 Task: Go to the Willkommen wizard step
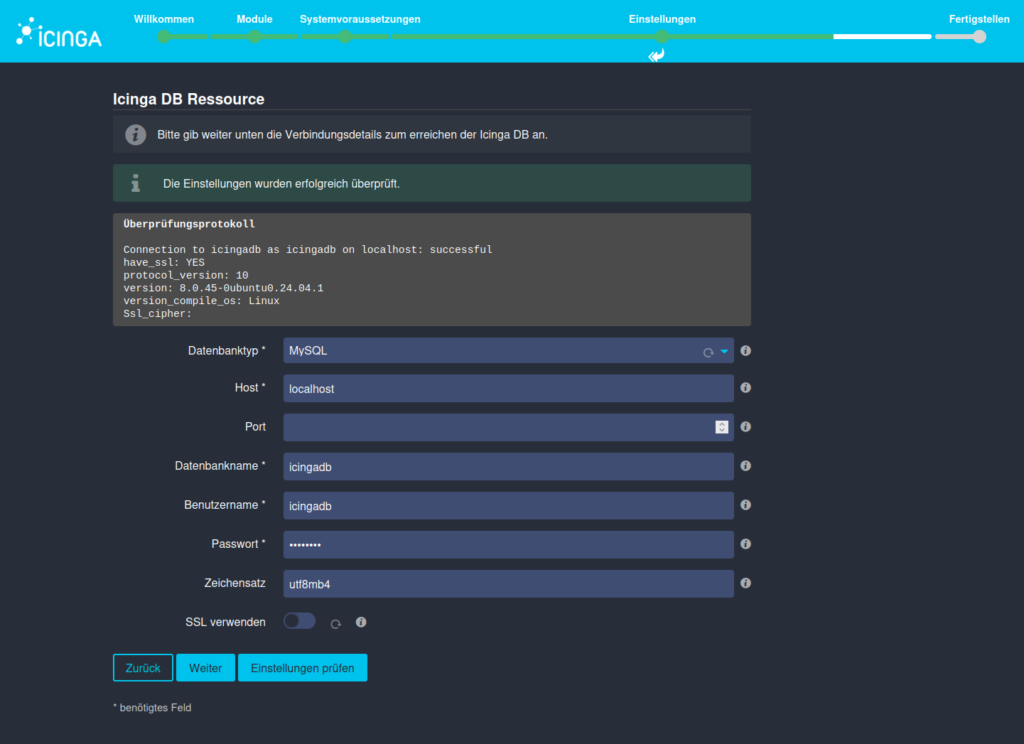click(164, 36)
